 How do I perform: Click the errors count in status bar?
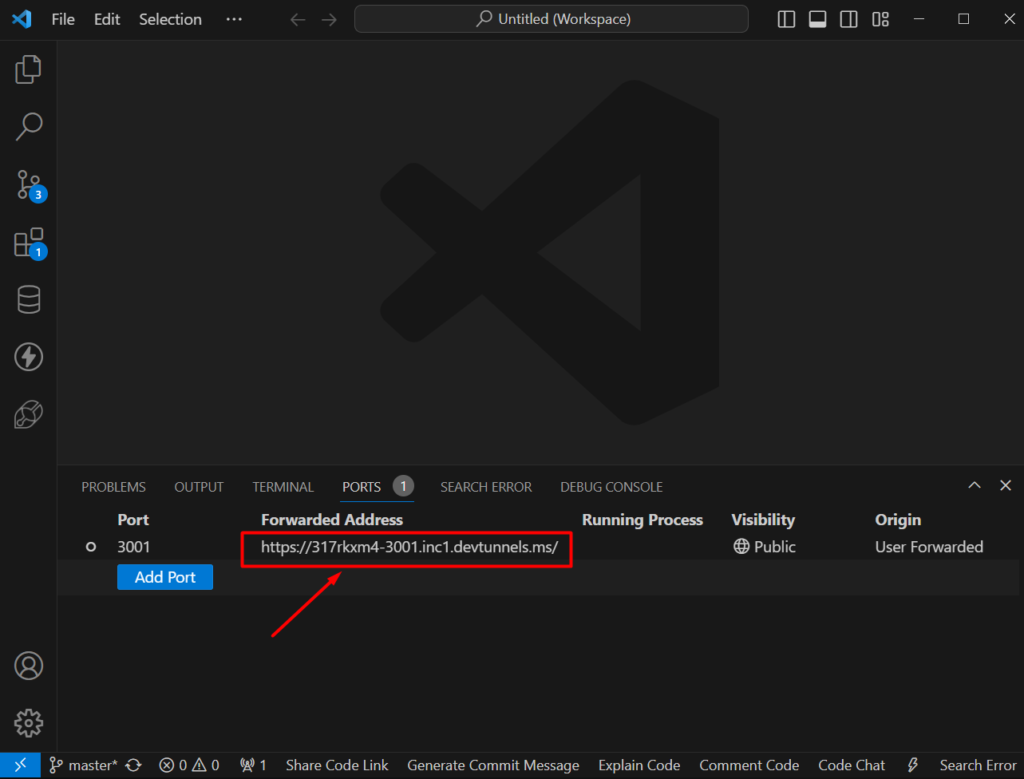174,765
